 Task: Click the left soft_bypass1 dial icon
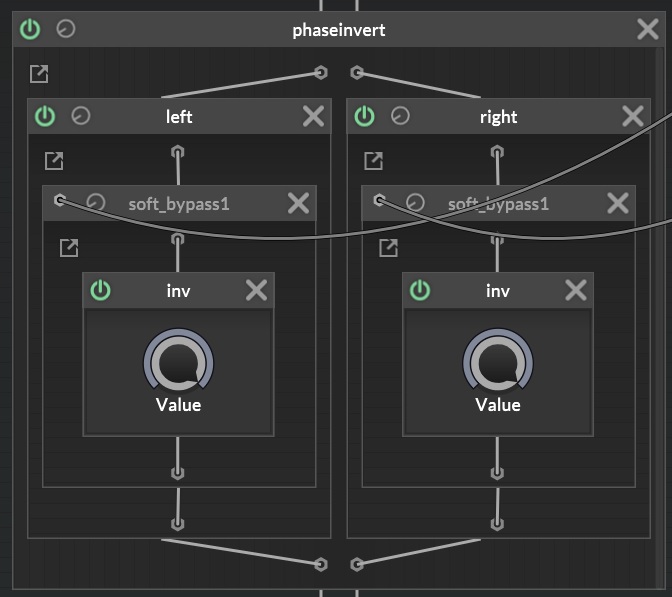(96, 203)
